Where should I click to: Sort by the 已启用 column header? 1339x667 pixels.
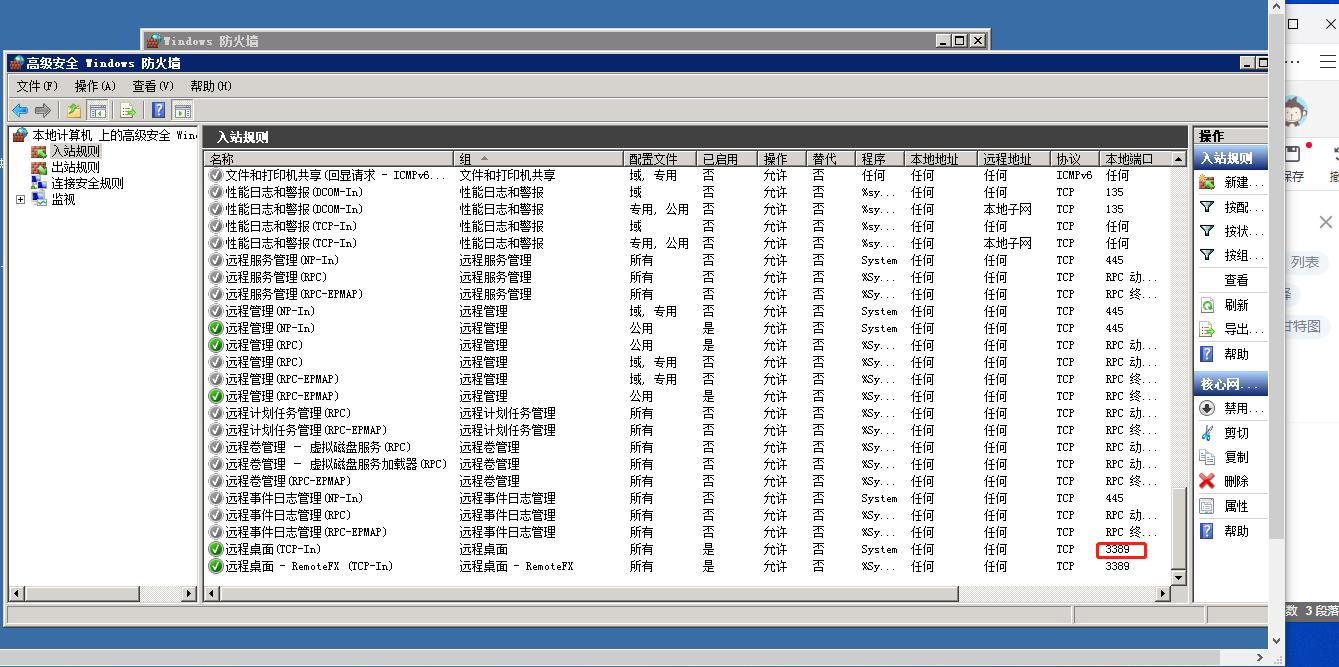click(x=727, y=159)
